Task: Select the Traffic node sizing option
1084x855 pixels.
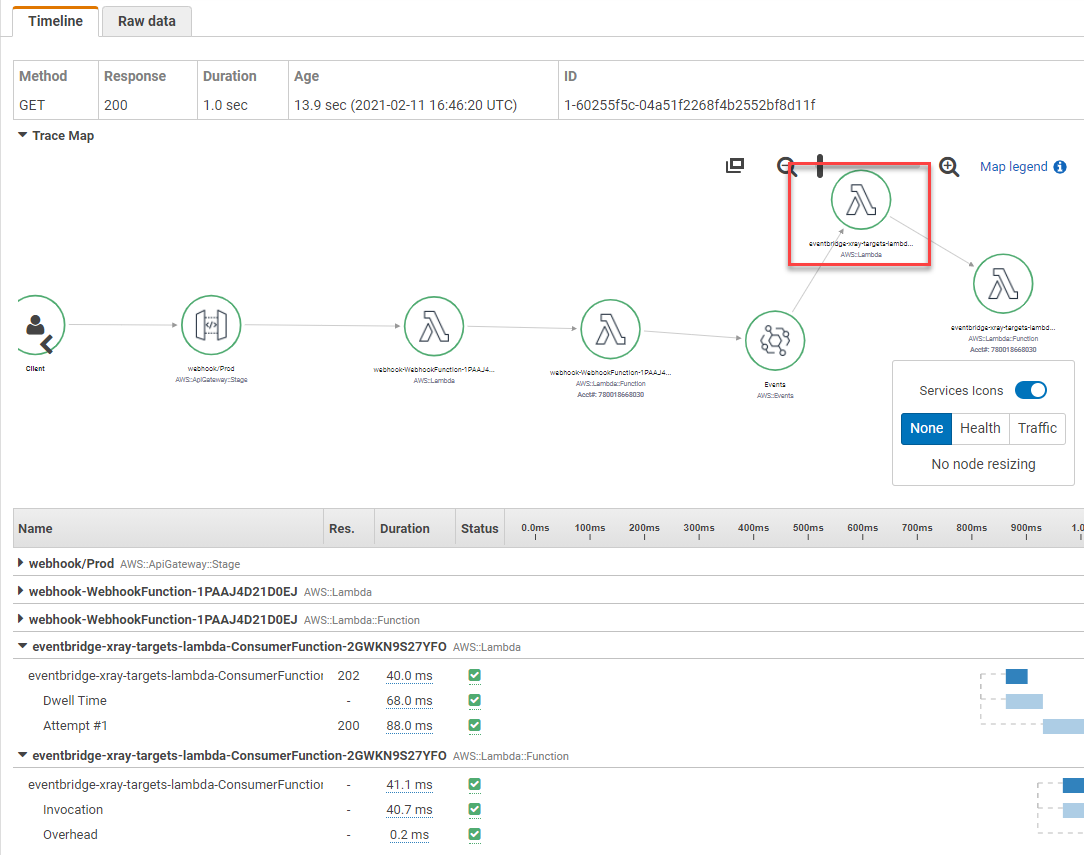Action: (1037, 429)
